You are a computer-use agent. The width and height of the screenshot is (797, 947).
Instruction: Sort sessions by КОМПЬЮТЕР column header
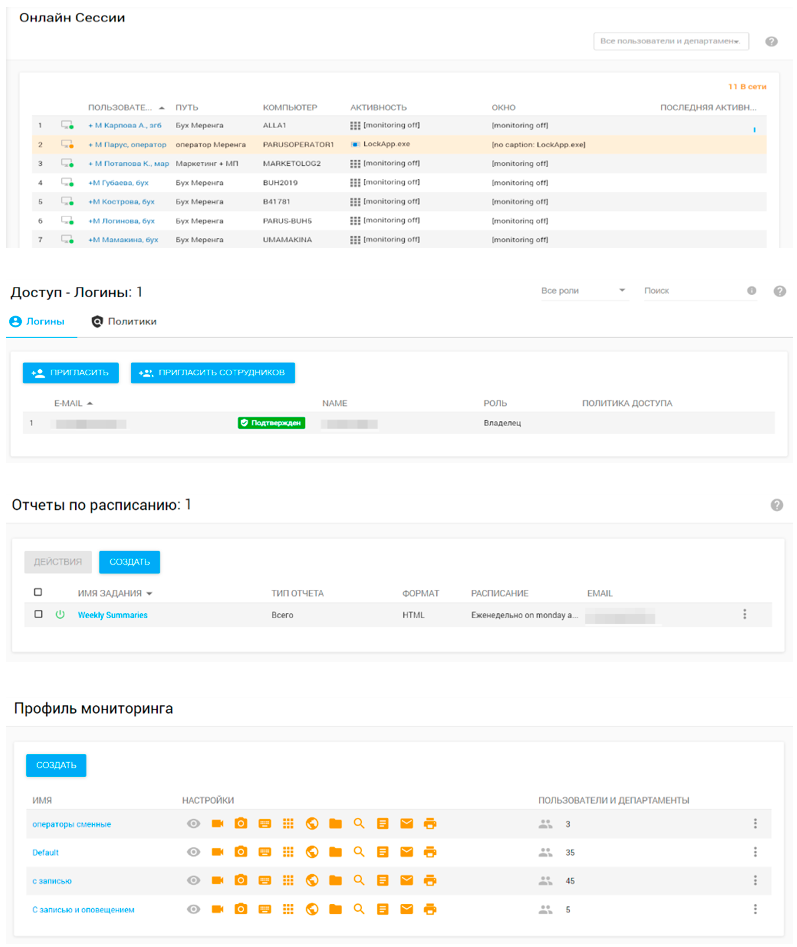(290, 108)
